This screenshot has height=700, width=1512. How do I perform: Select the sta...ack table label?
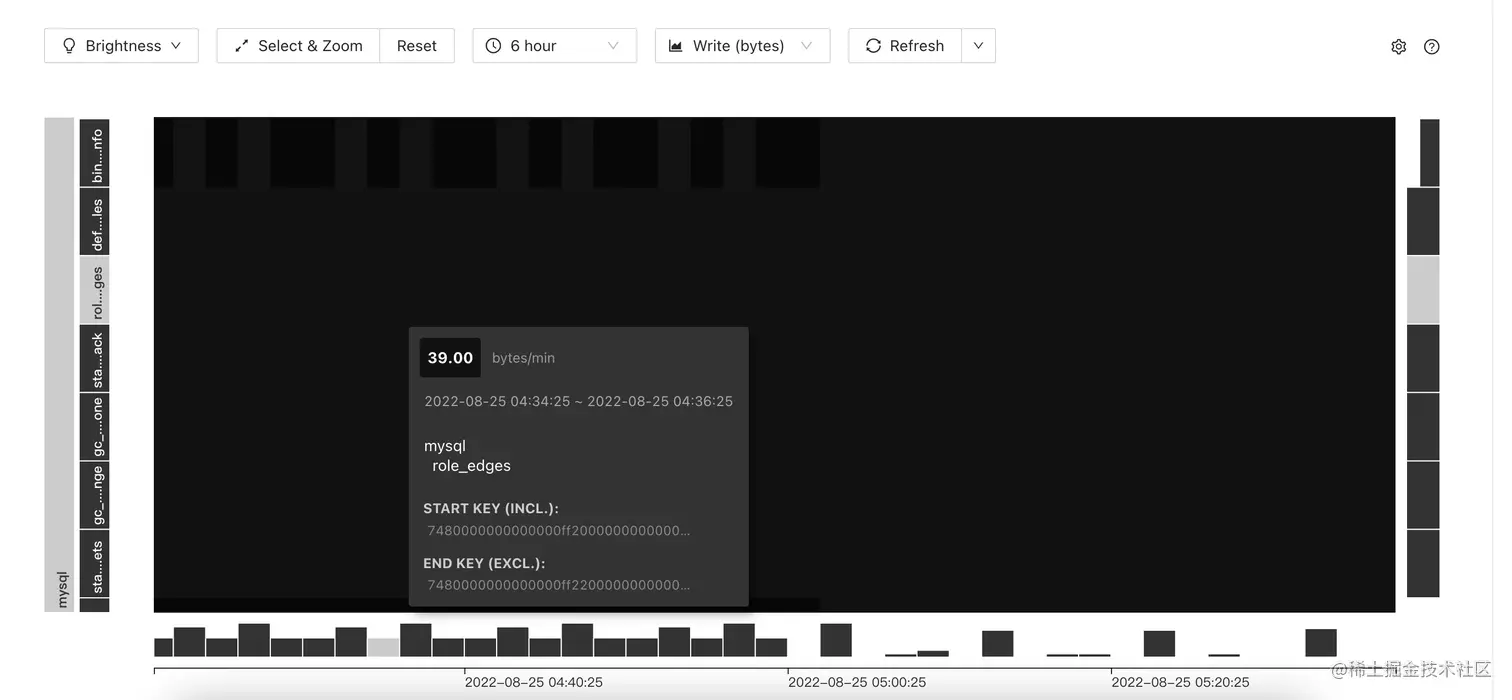click(95, 358)
